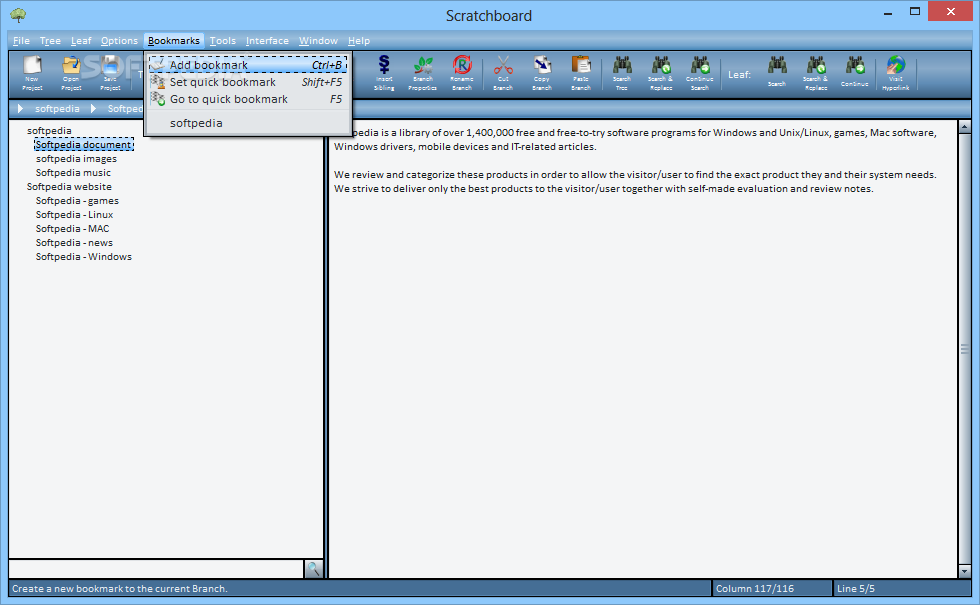Click the status hint 'Create a new bookmark'

[x=119, y=588]
